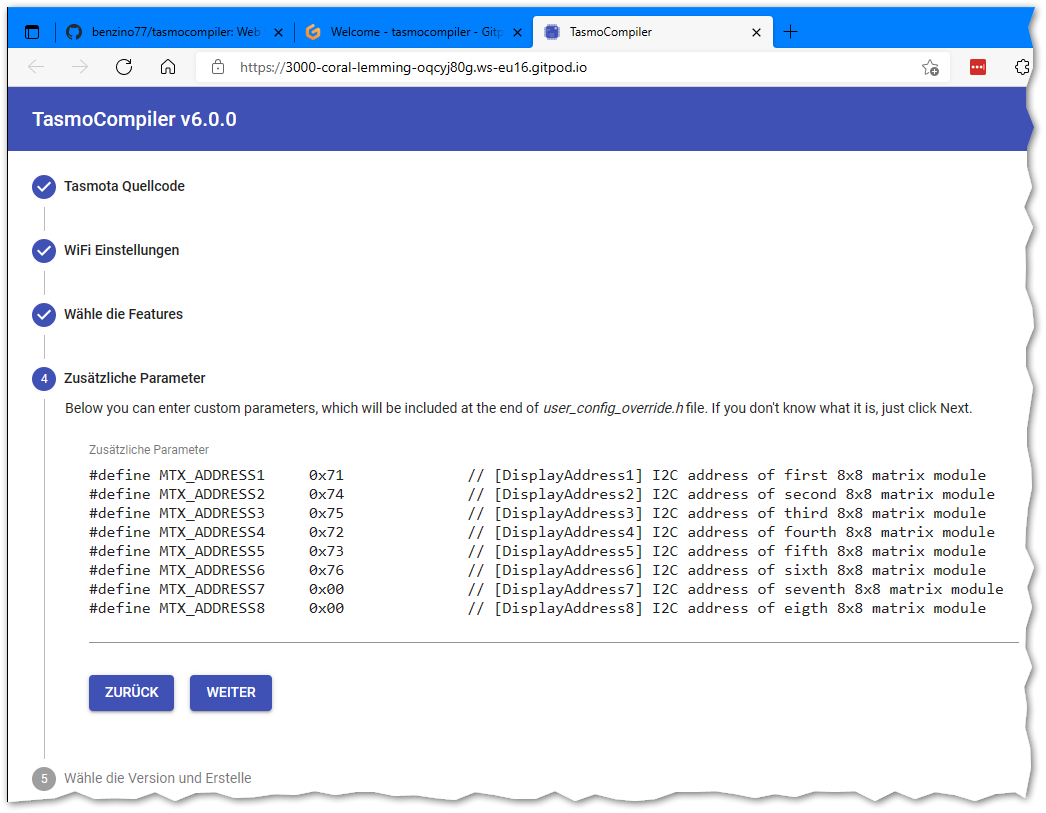The image size is (1046, 813).
Task: Click the Wähle die Features checkmark icon
Action: 44,315
